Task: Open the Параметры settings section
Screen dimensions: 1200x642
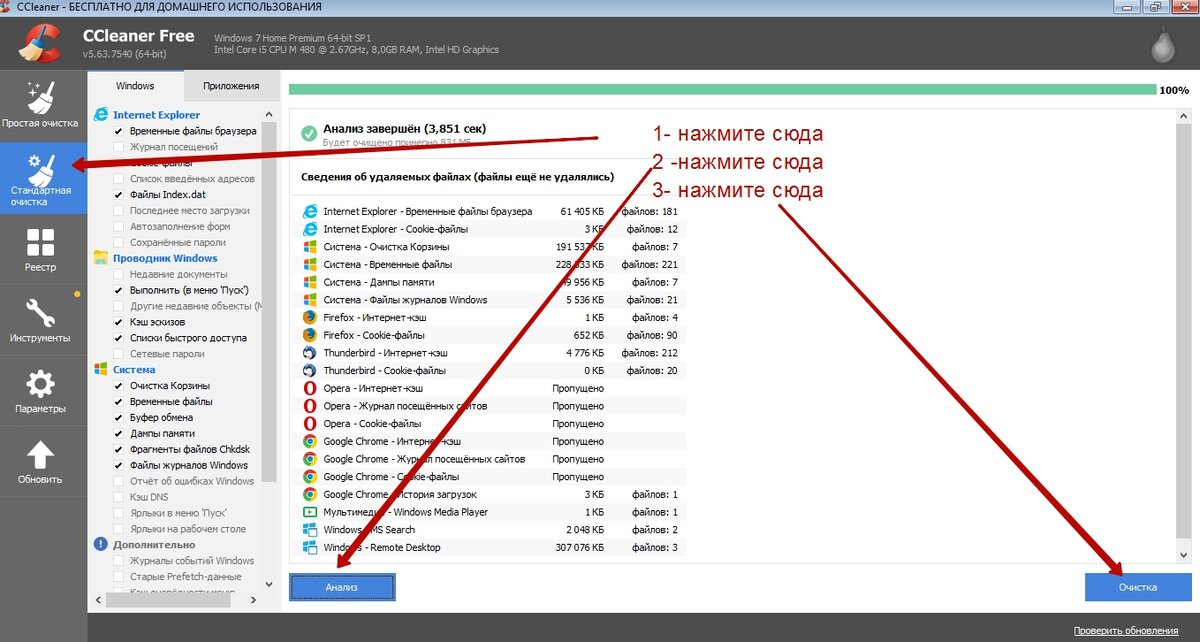Action: 41,390
